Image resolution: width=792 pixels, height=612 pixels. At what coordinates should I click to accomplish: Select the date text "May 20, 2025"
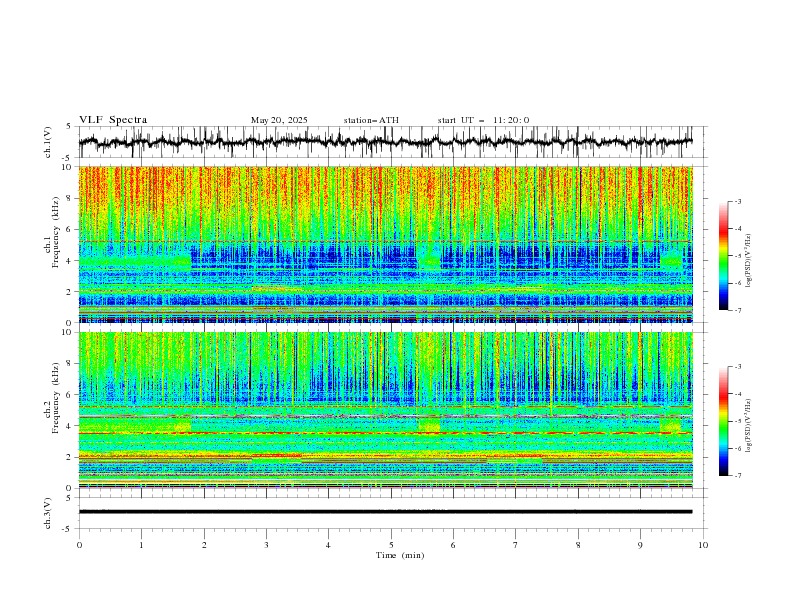(279, 120)
